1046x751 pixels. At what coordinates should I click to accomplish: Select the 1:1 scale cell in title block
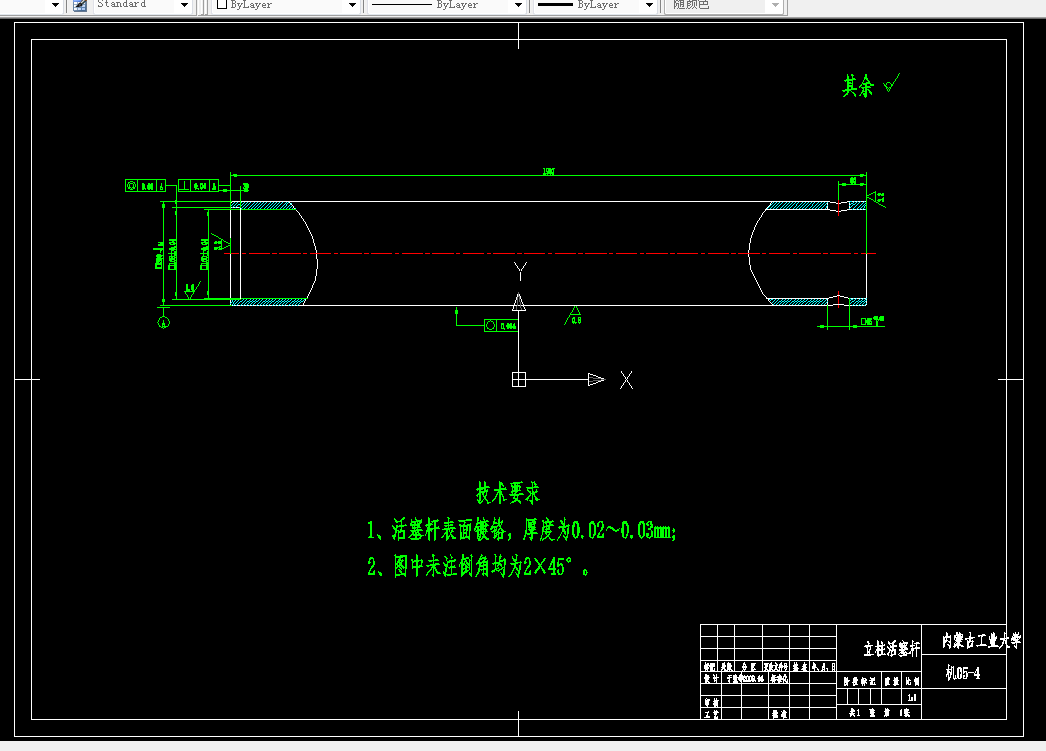[x=912, y=698]
